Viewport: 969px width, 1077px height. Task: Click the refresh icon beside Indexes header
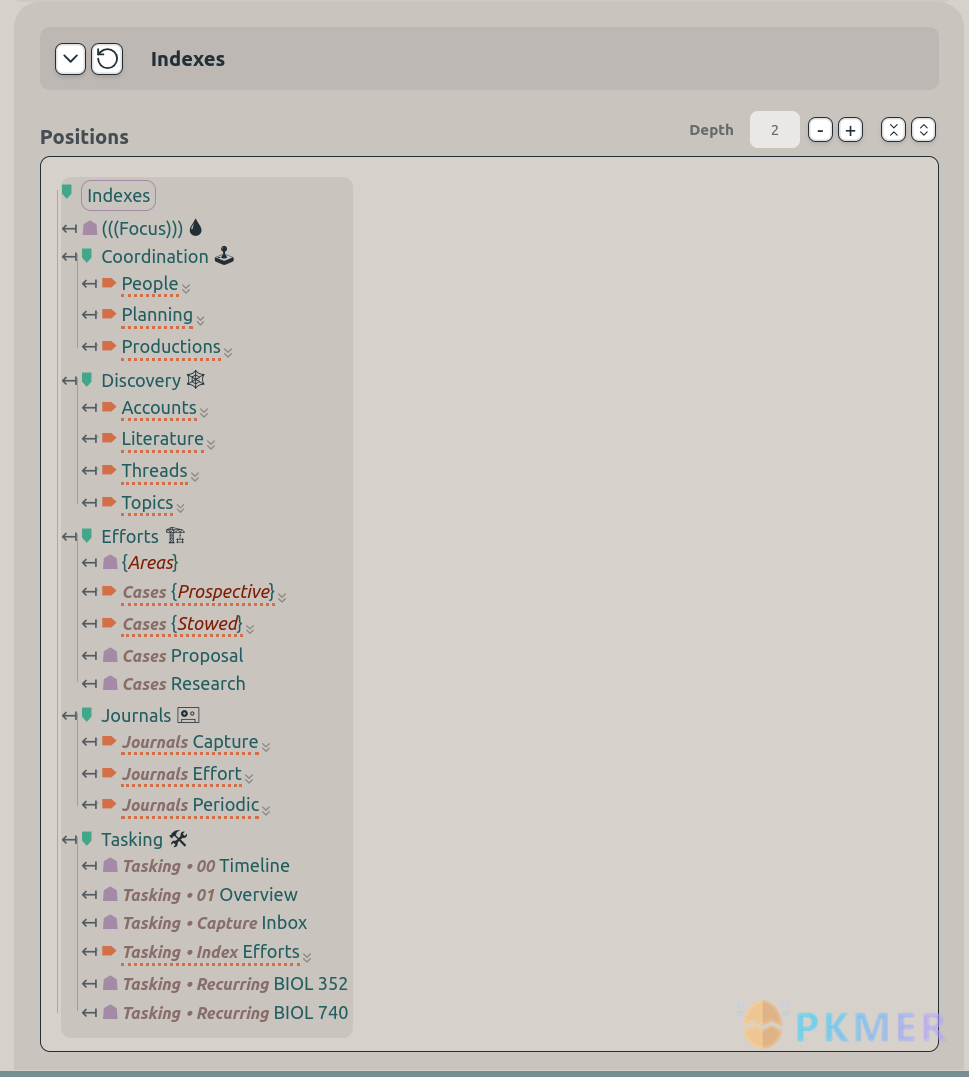point(107,59)
